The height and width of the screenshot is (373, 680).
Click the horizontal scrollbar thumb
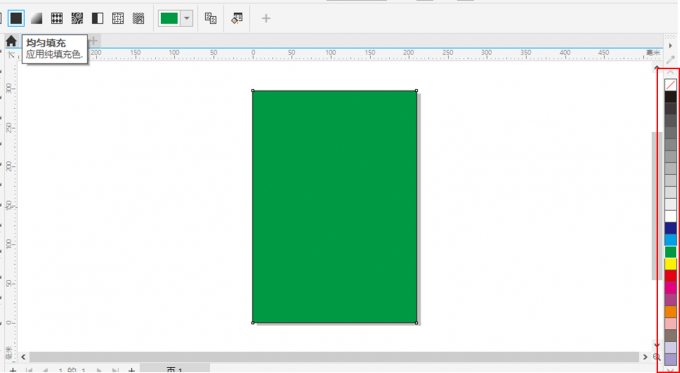[x=334, y=357]
